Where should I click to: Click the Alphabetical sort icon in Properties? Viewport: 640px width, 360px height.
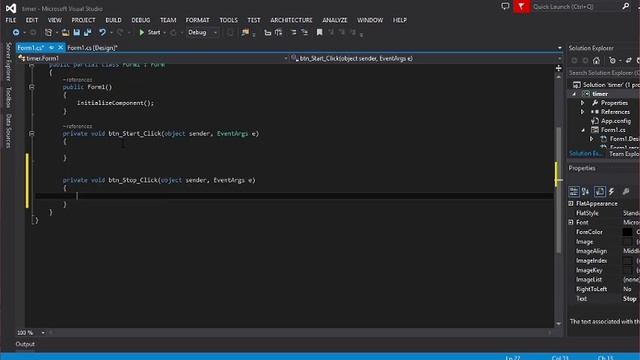(585, 191)
